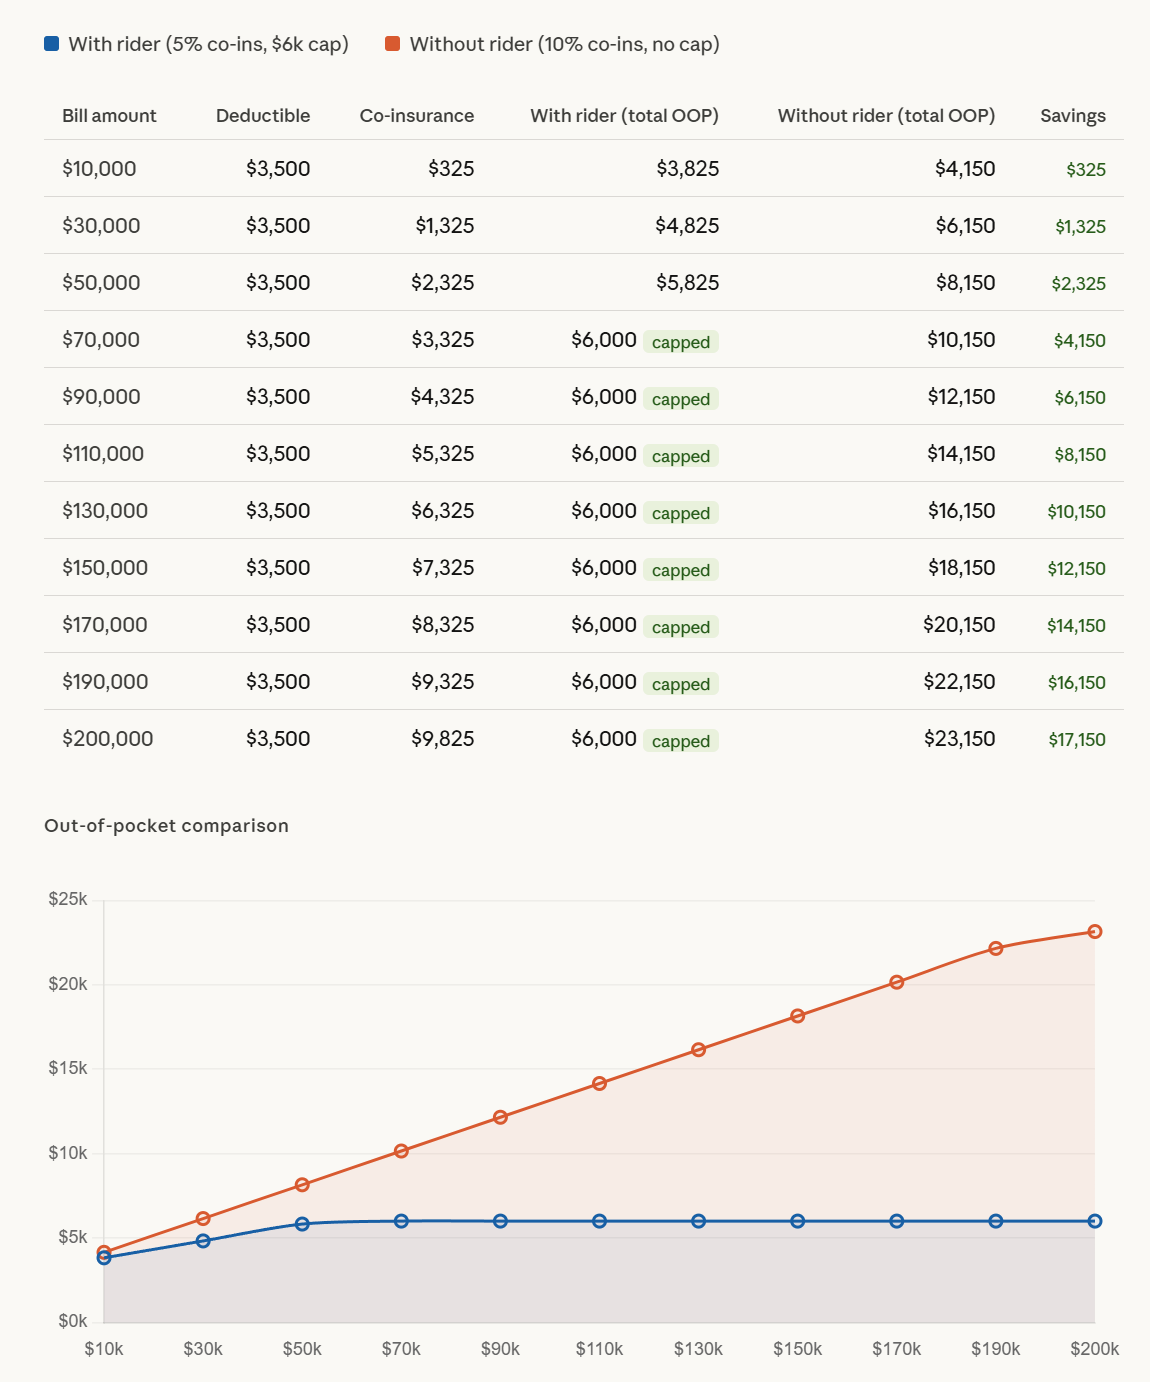
Task: Click the $150k x-axis label
Action: point(797,1349)
